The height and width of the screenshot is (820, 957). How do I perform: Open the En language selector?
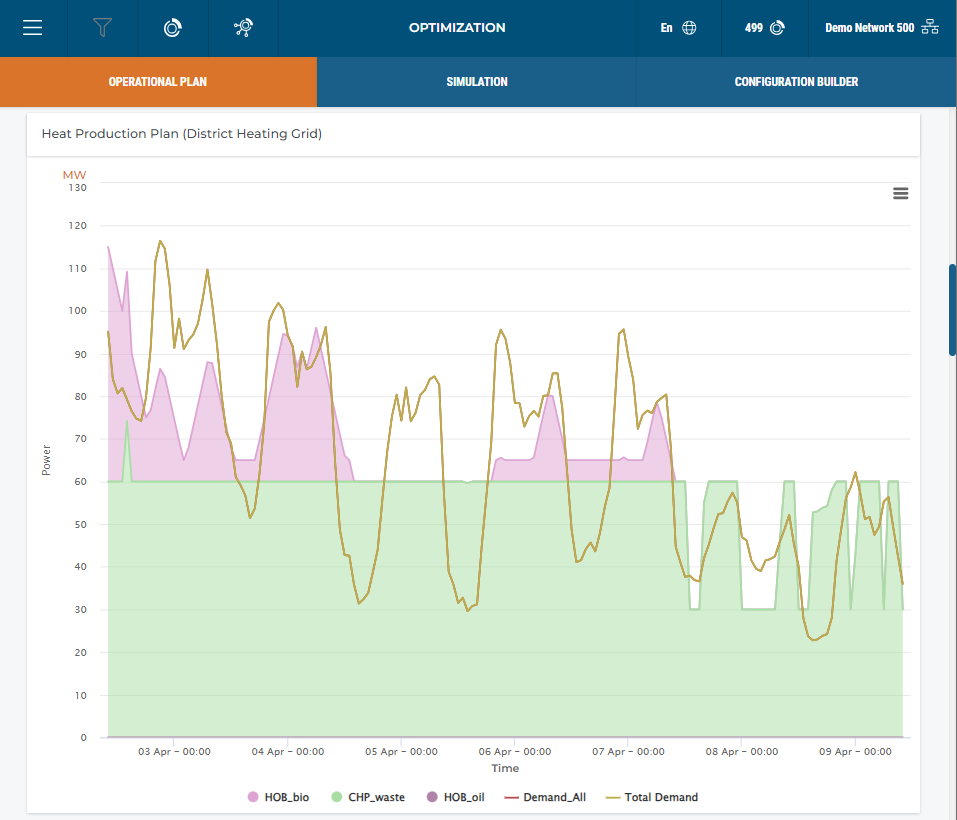pos(667,28)
